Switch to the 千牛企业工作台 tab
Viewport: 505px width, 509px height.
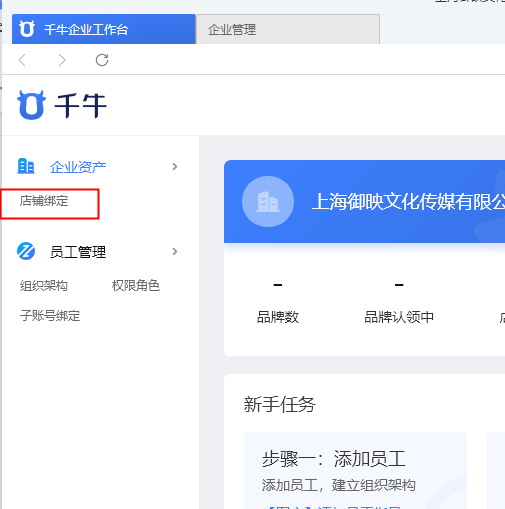(x=104, y=29)
